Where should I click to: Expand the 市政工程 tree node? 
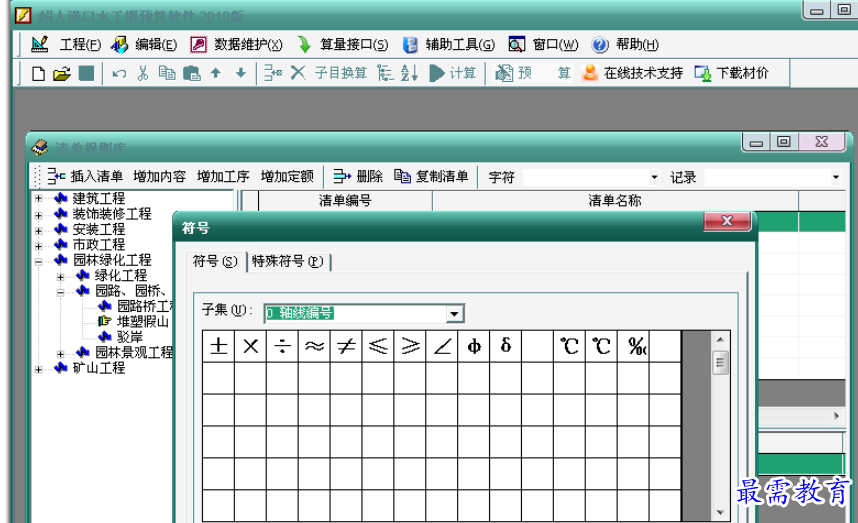(x=38, y=246)
